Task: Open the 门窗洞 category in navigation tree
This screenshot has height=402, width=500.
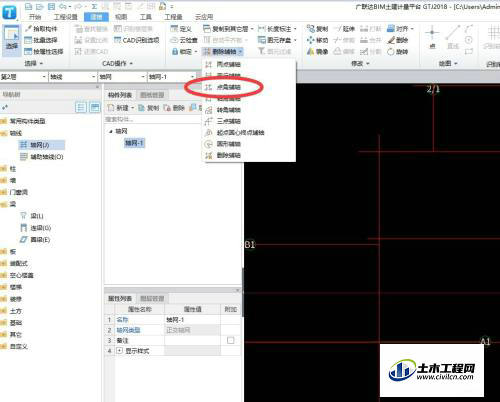Action: pos(18,192)
